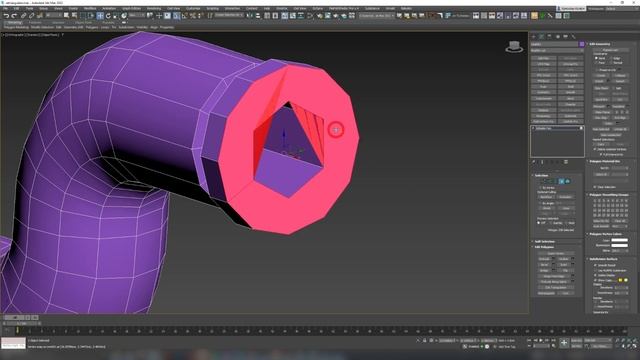Click the Align tool icon
Viewport: 640px width, 360px height.
[258, 16]
